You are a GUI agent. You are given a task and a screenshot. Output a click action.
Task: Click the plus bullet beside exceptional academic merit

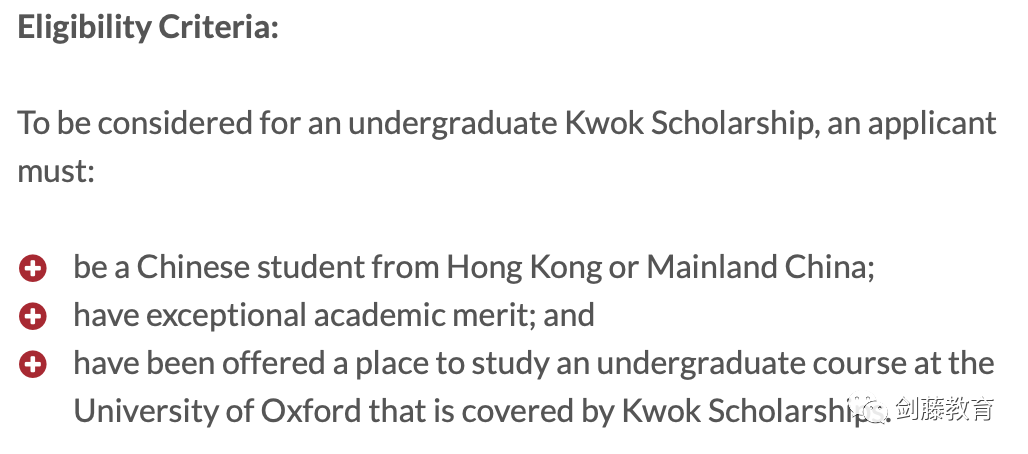coord(32,317)
